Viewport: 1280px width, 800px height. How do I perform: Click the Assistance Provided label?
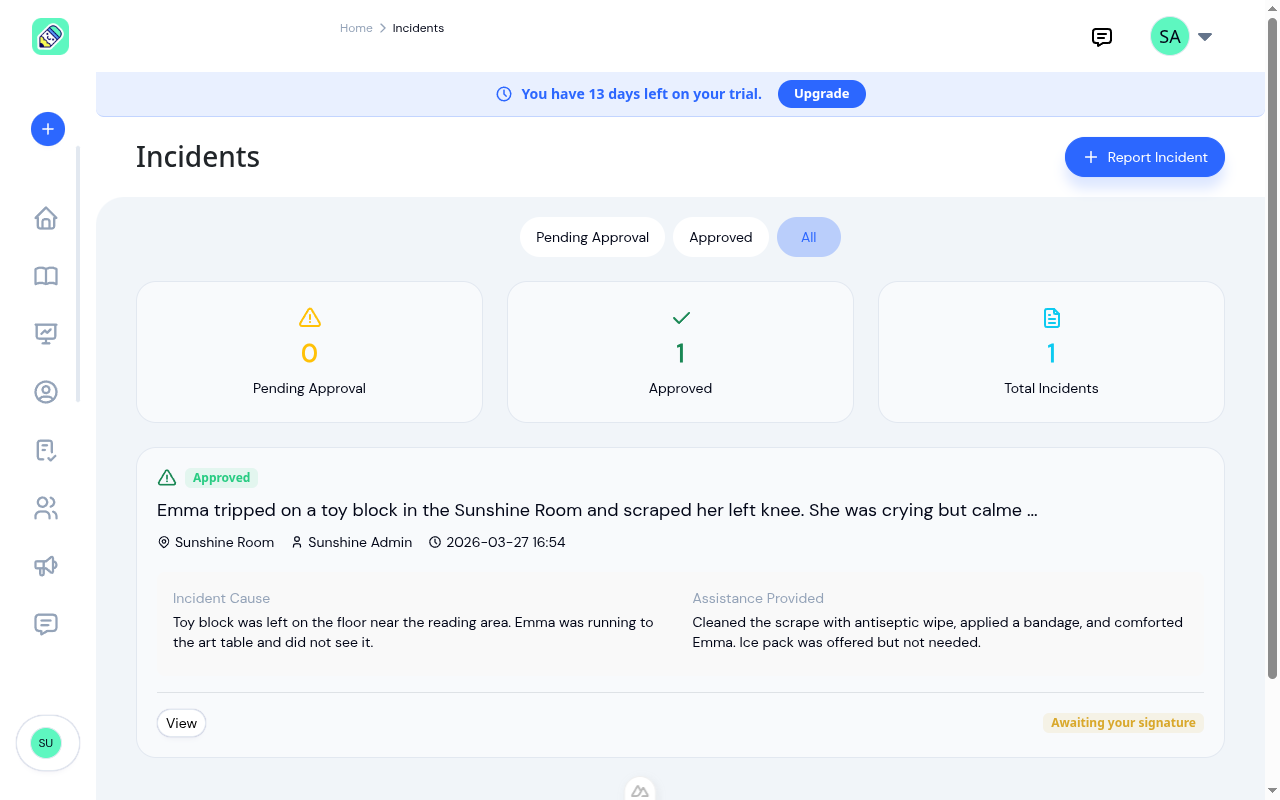(x=758, y=598)
